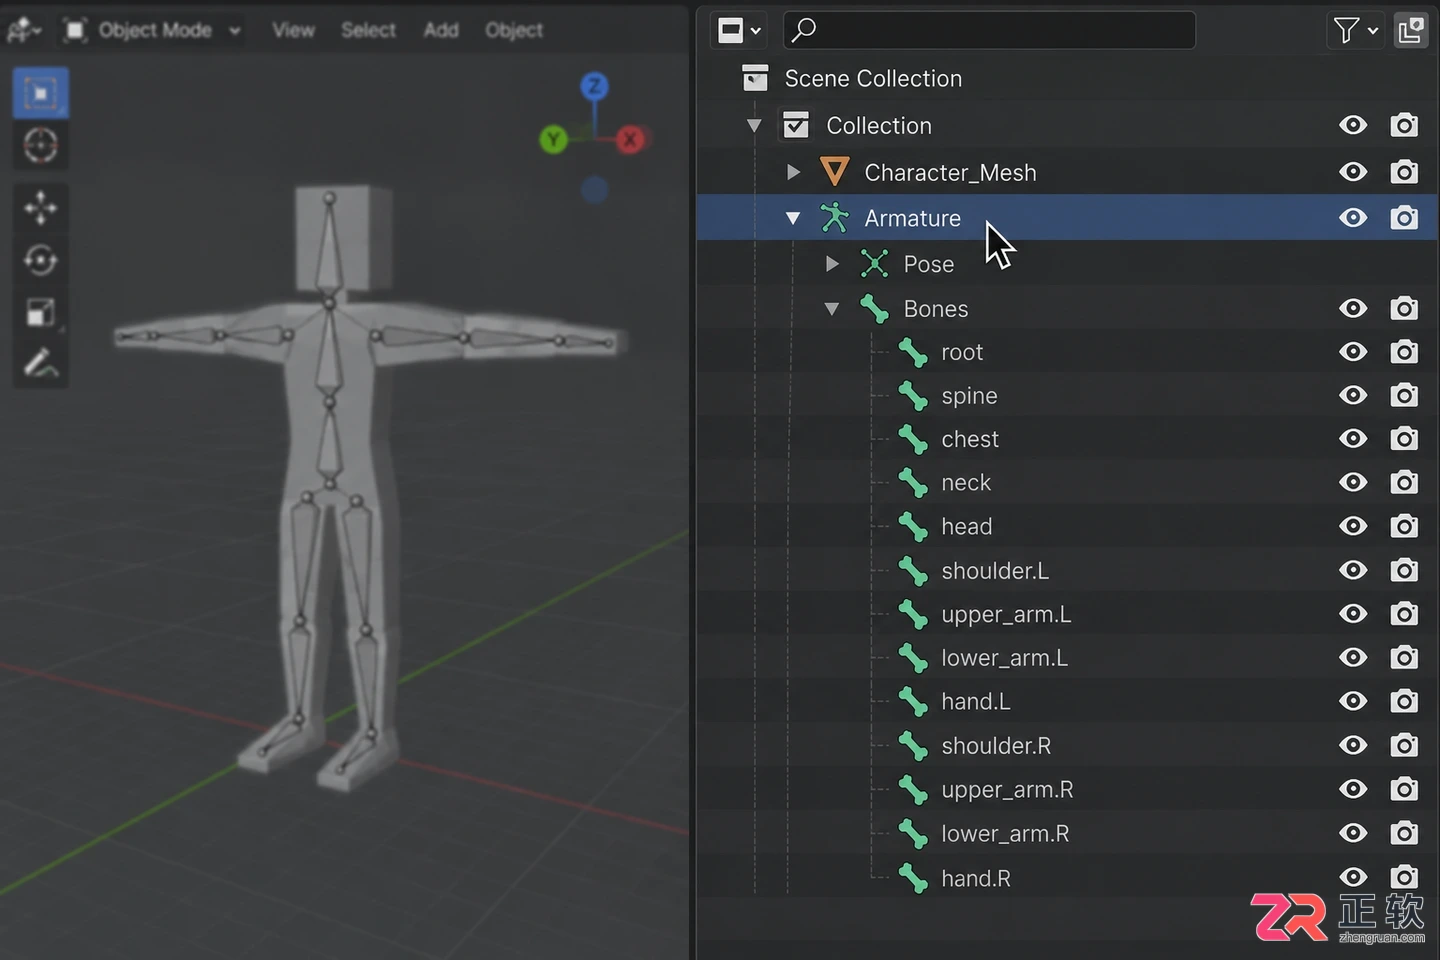1440x960 pixels.
Task: Toggle render camera for chest bone
Action: click(1404, 439)
